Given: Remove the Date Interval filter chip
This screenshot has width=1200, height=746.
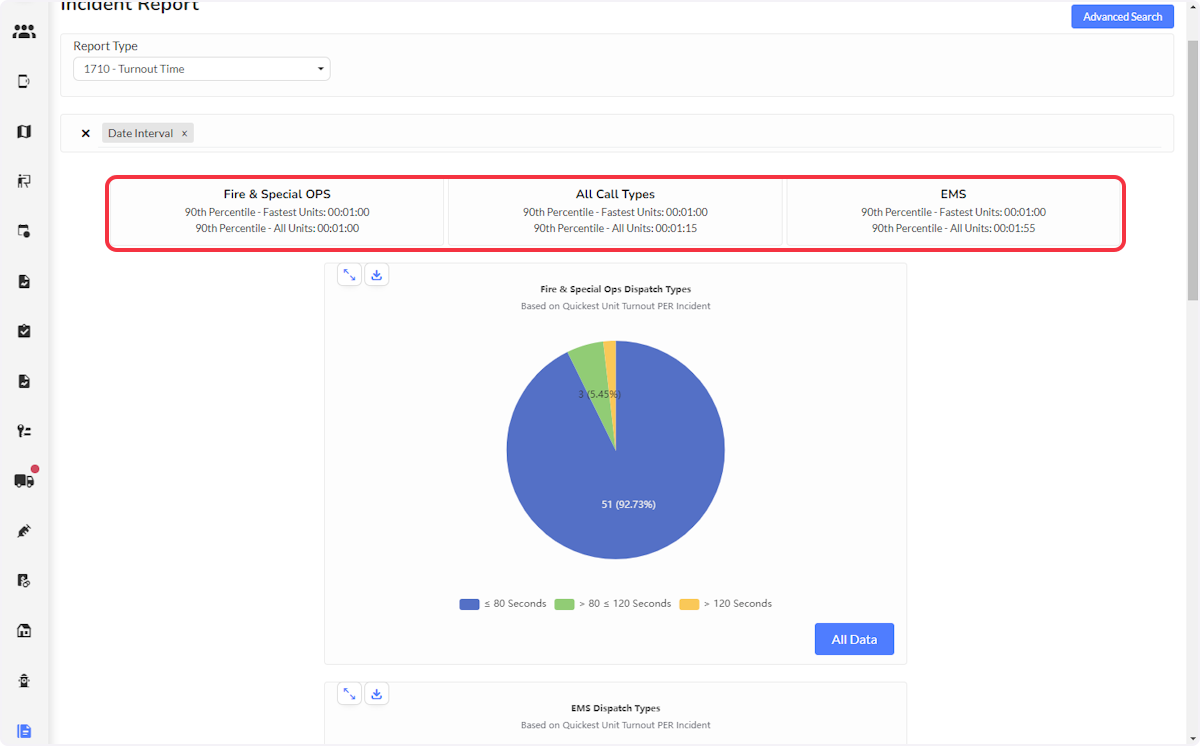Looking at the screenshot, I should tap(184, 133).
